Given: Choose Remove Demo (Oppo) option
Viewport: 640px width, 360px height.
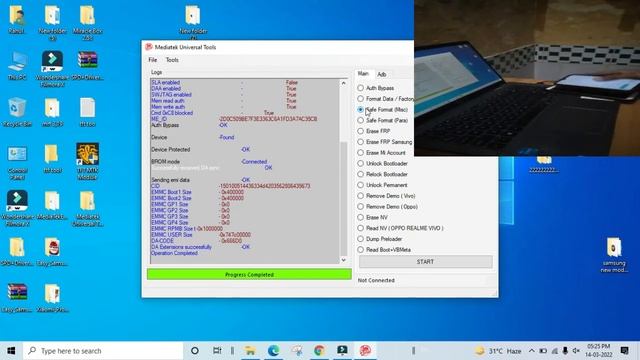Looking at the screenshot, I should [x=387, y=207].
